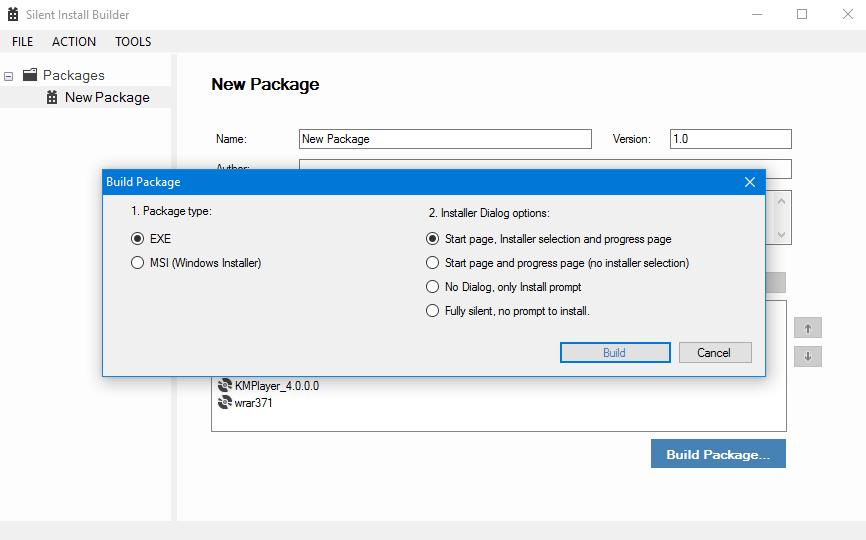Move installer up with arrow button
This screenshot has height=540, width=866.
pyautogui.click(x=808, y=328)
